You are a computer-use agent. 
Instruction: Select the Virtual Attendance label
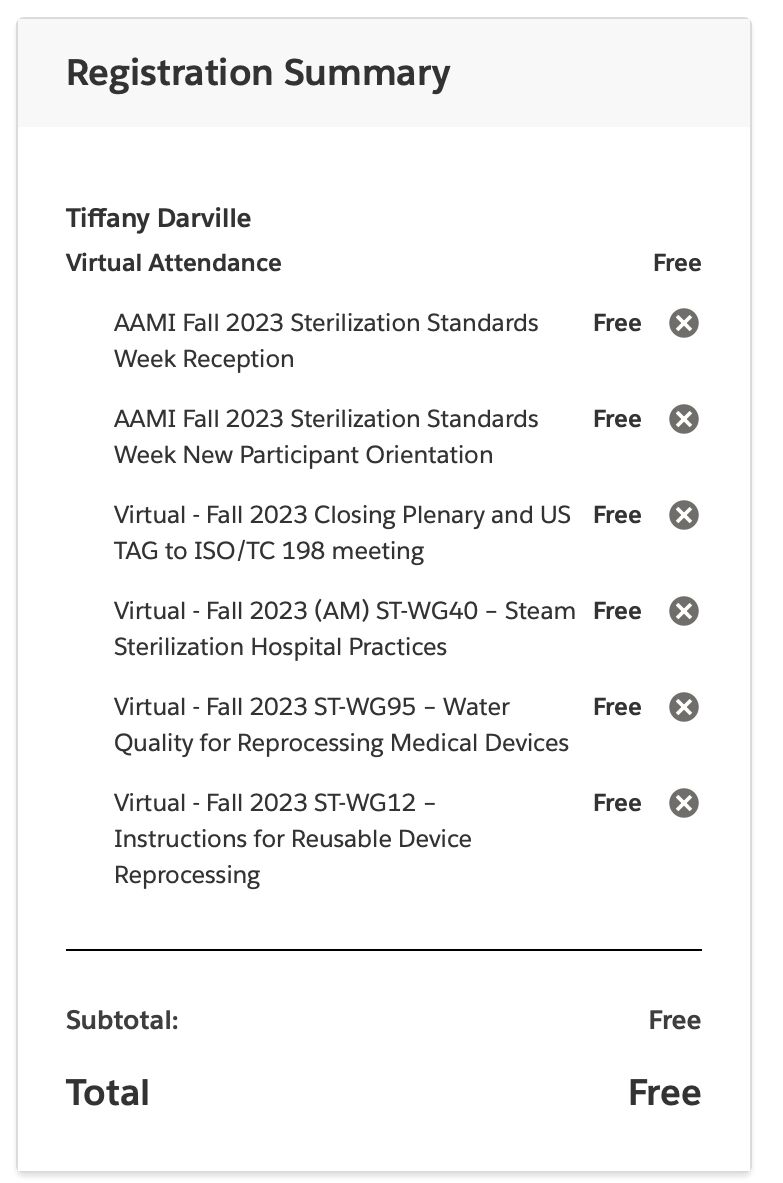173,263
